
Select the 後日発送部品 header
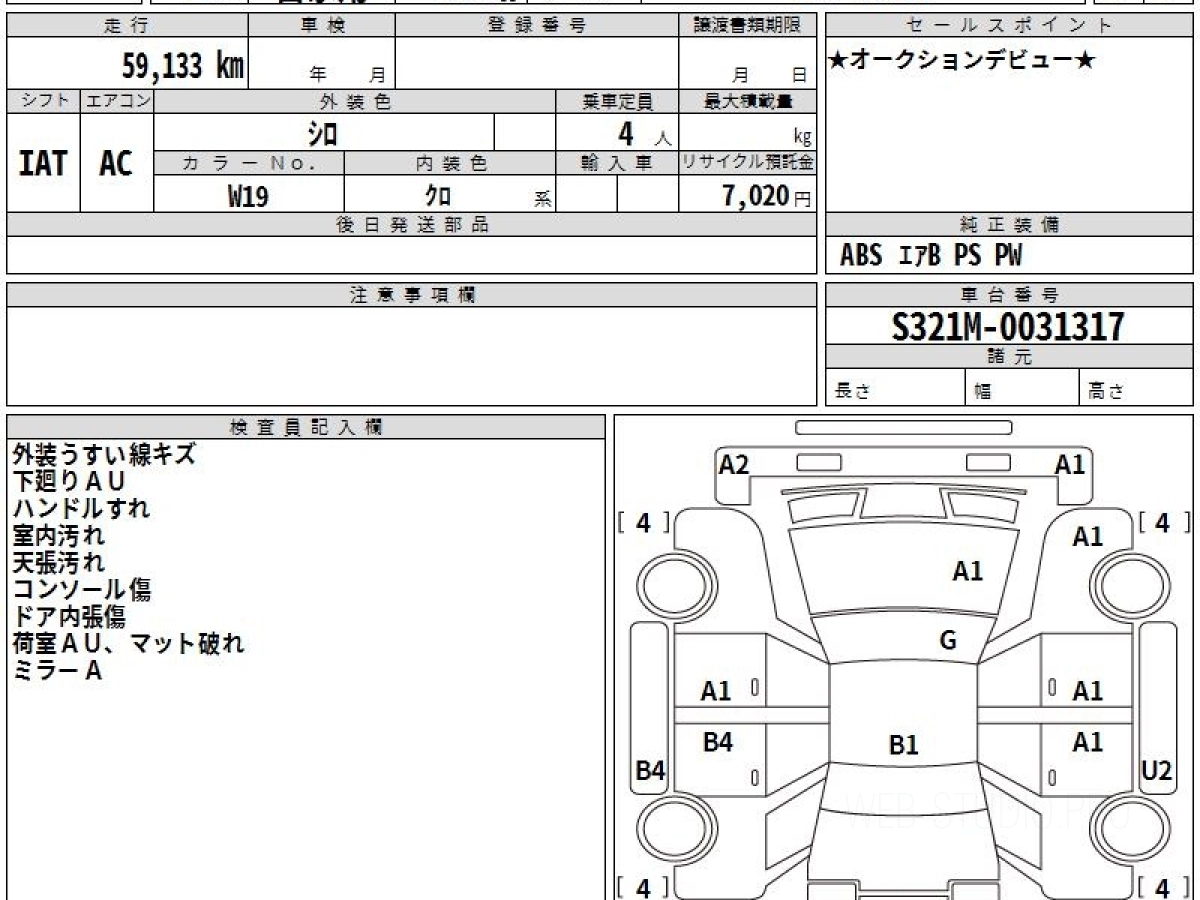[x=411, y=225]
